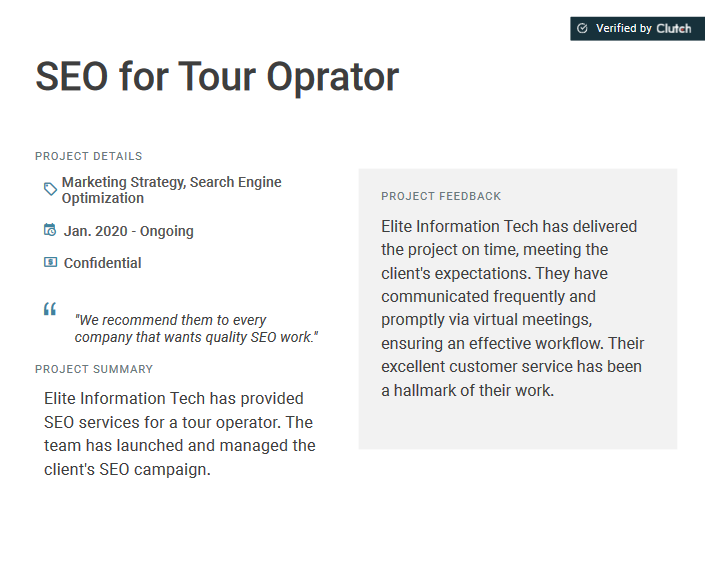Click the checkmark icon in Verified badge
Screen dimensions: 705x586
582,28
